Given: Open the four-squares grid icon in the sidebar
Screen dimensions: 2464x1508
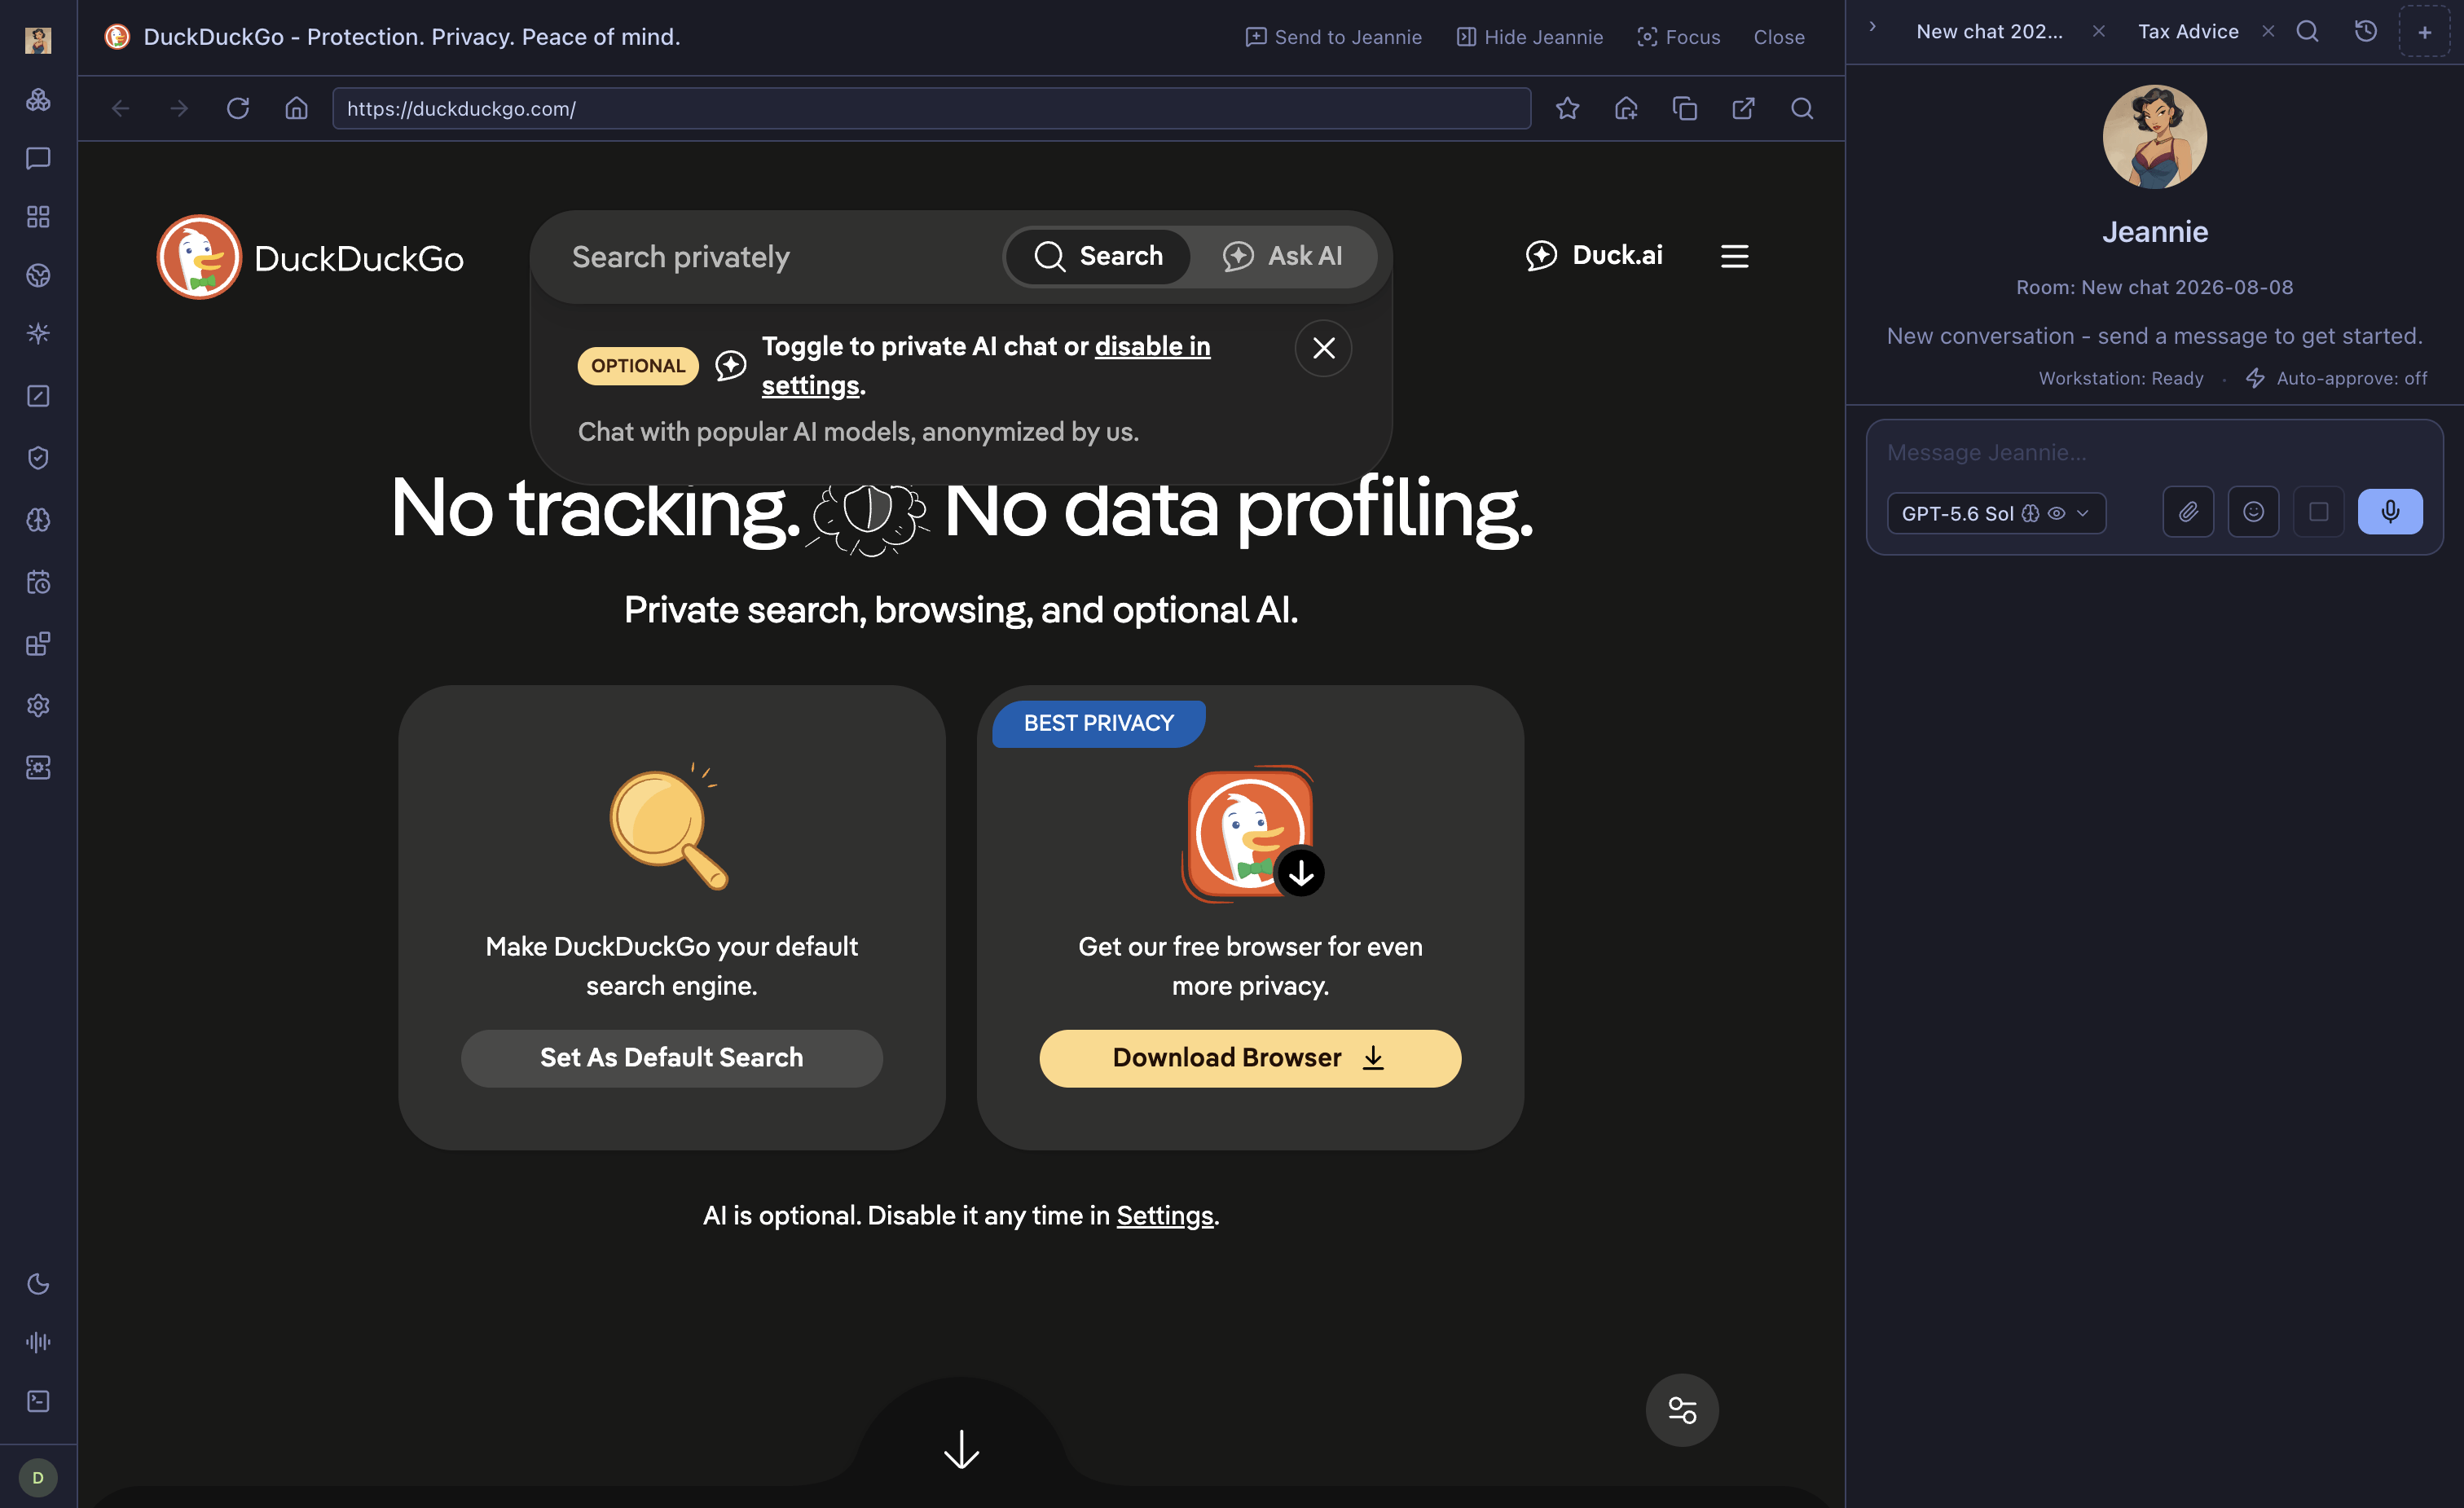Looking at the screenshot, I should [38, 217].
